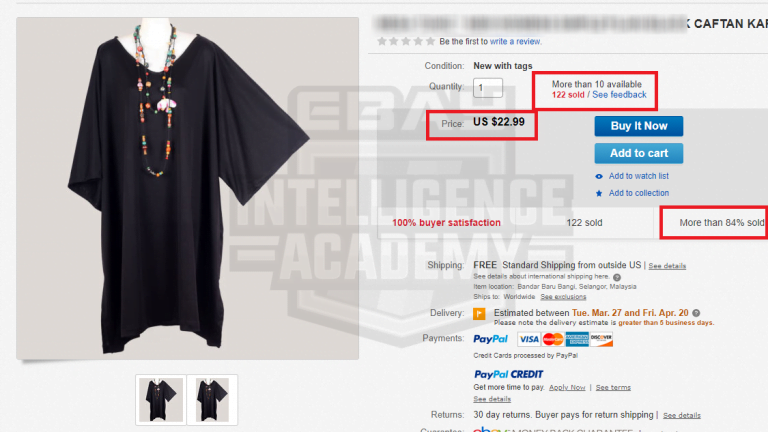The height and width of the screenshot is (432, 768).
Task: Click the star icon beside Add to collection
Action: click(599, 193)
